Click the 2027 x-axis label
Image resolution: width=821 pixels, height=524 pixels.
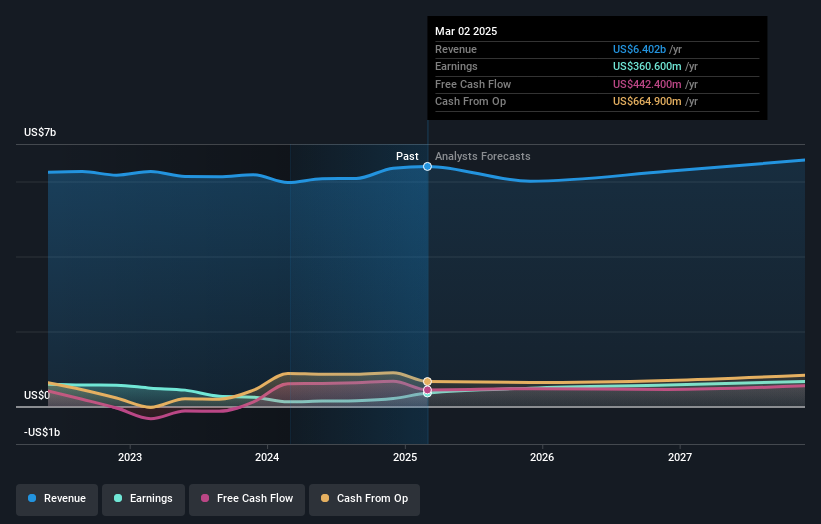tap(680, 458)
